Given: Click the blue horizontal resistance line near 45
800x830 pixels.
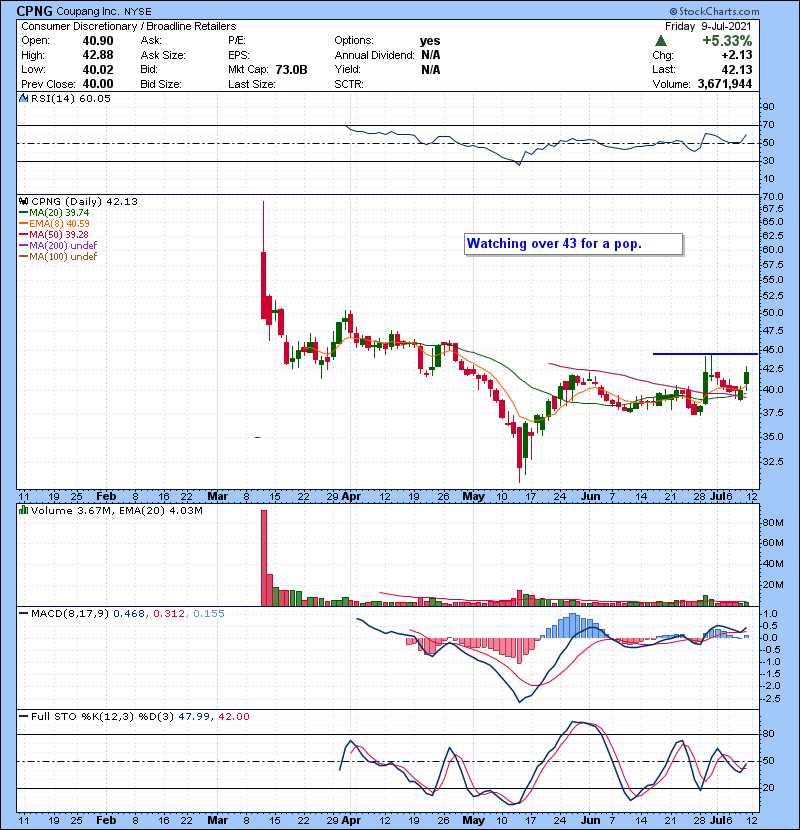Looking at the screenshot, I should pyautogui.click(x=705, y=354).
